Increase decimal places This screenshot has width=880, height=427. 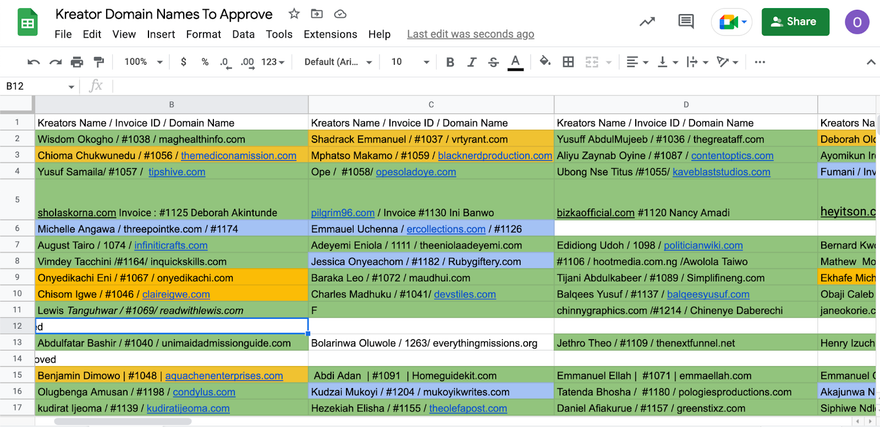(247, 62)
